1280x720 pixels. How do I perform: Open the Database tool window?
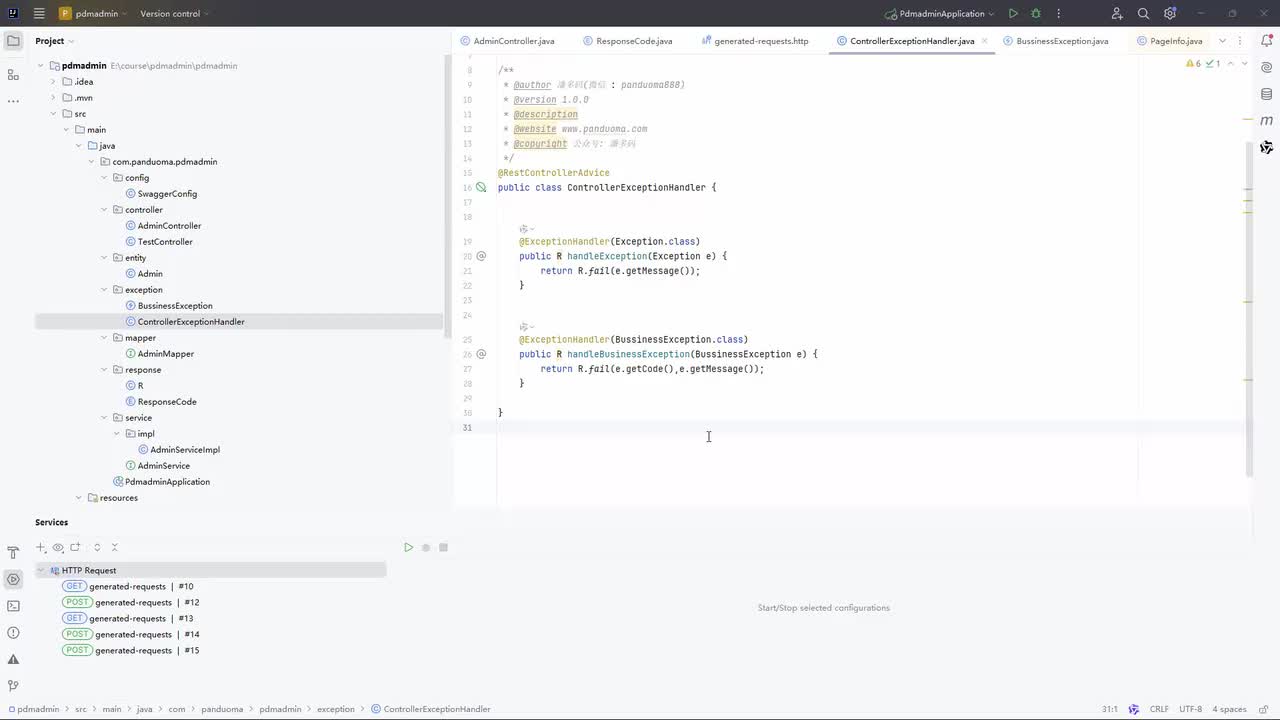1267,94
